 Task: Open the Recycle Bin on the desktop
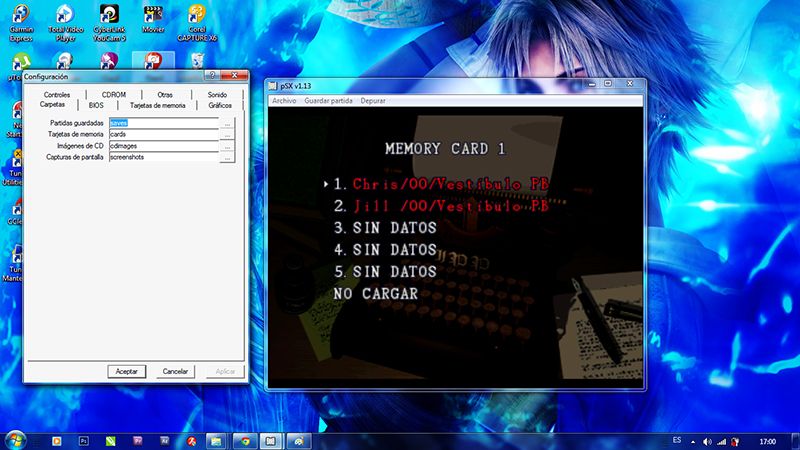click(197, 61)
